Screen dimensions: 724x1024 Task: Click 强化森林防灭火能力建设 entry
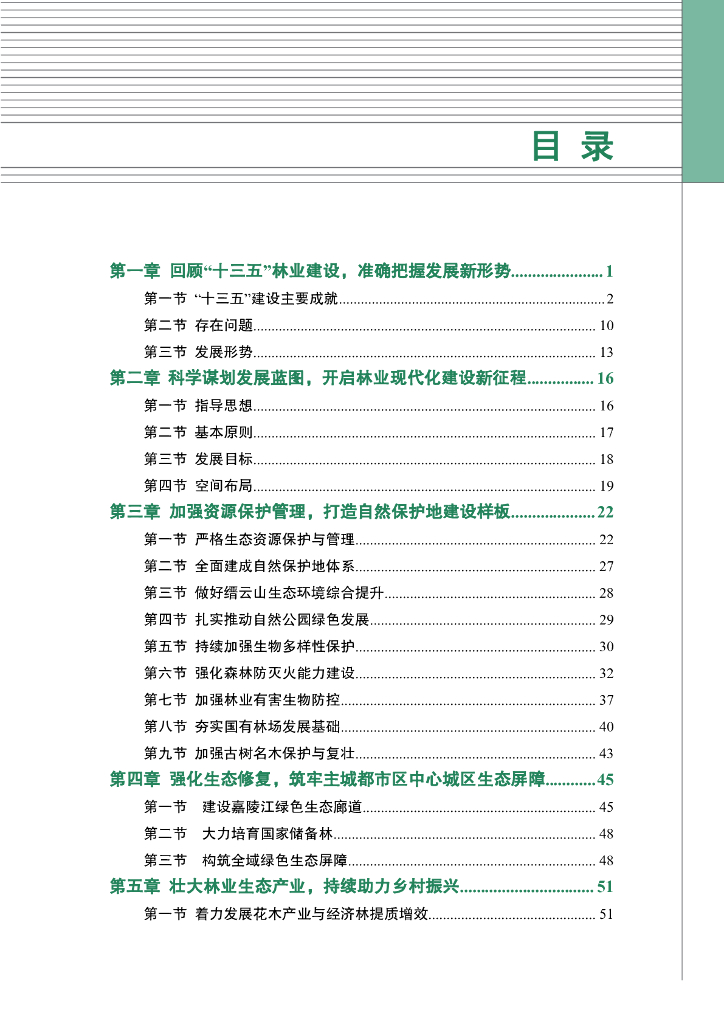(379, 673)
